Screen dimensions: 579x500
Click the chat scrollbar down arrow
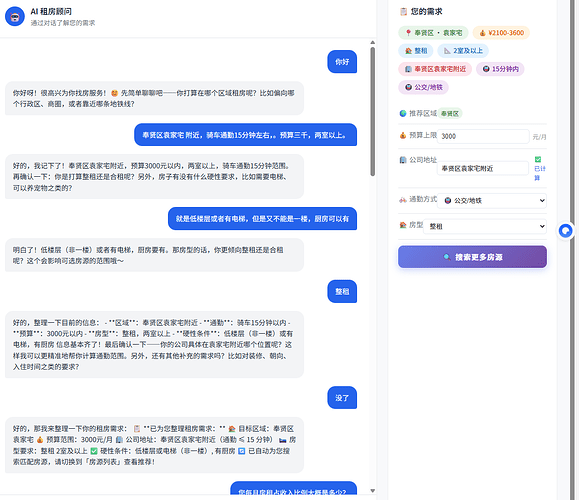[x=373, y=490]
